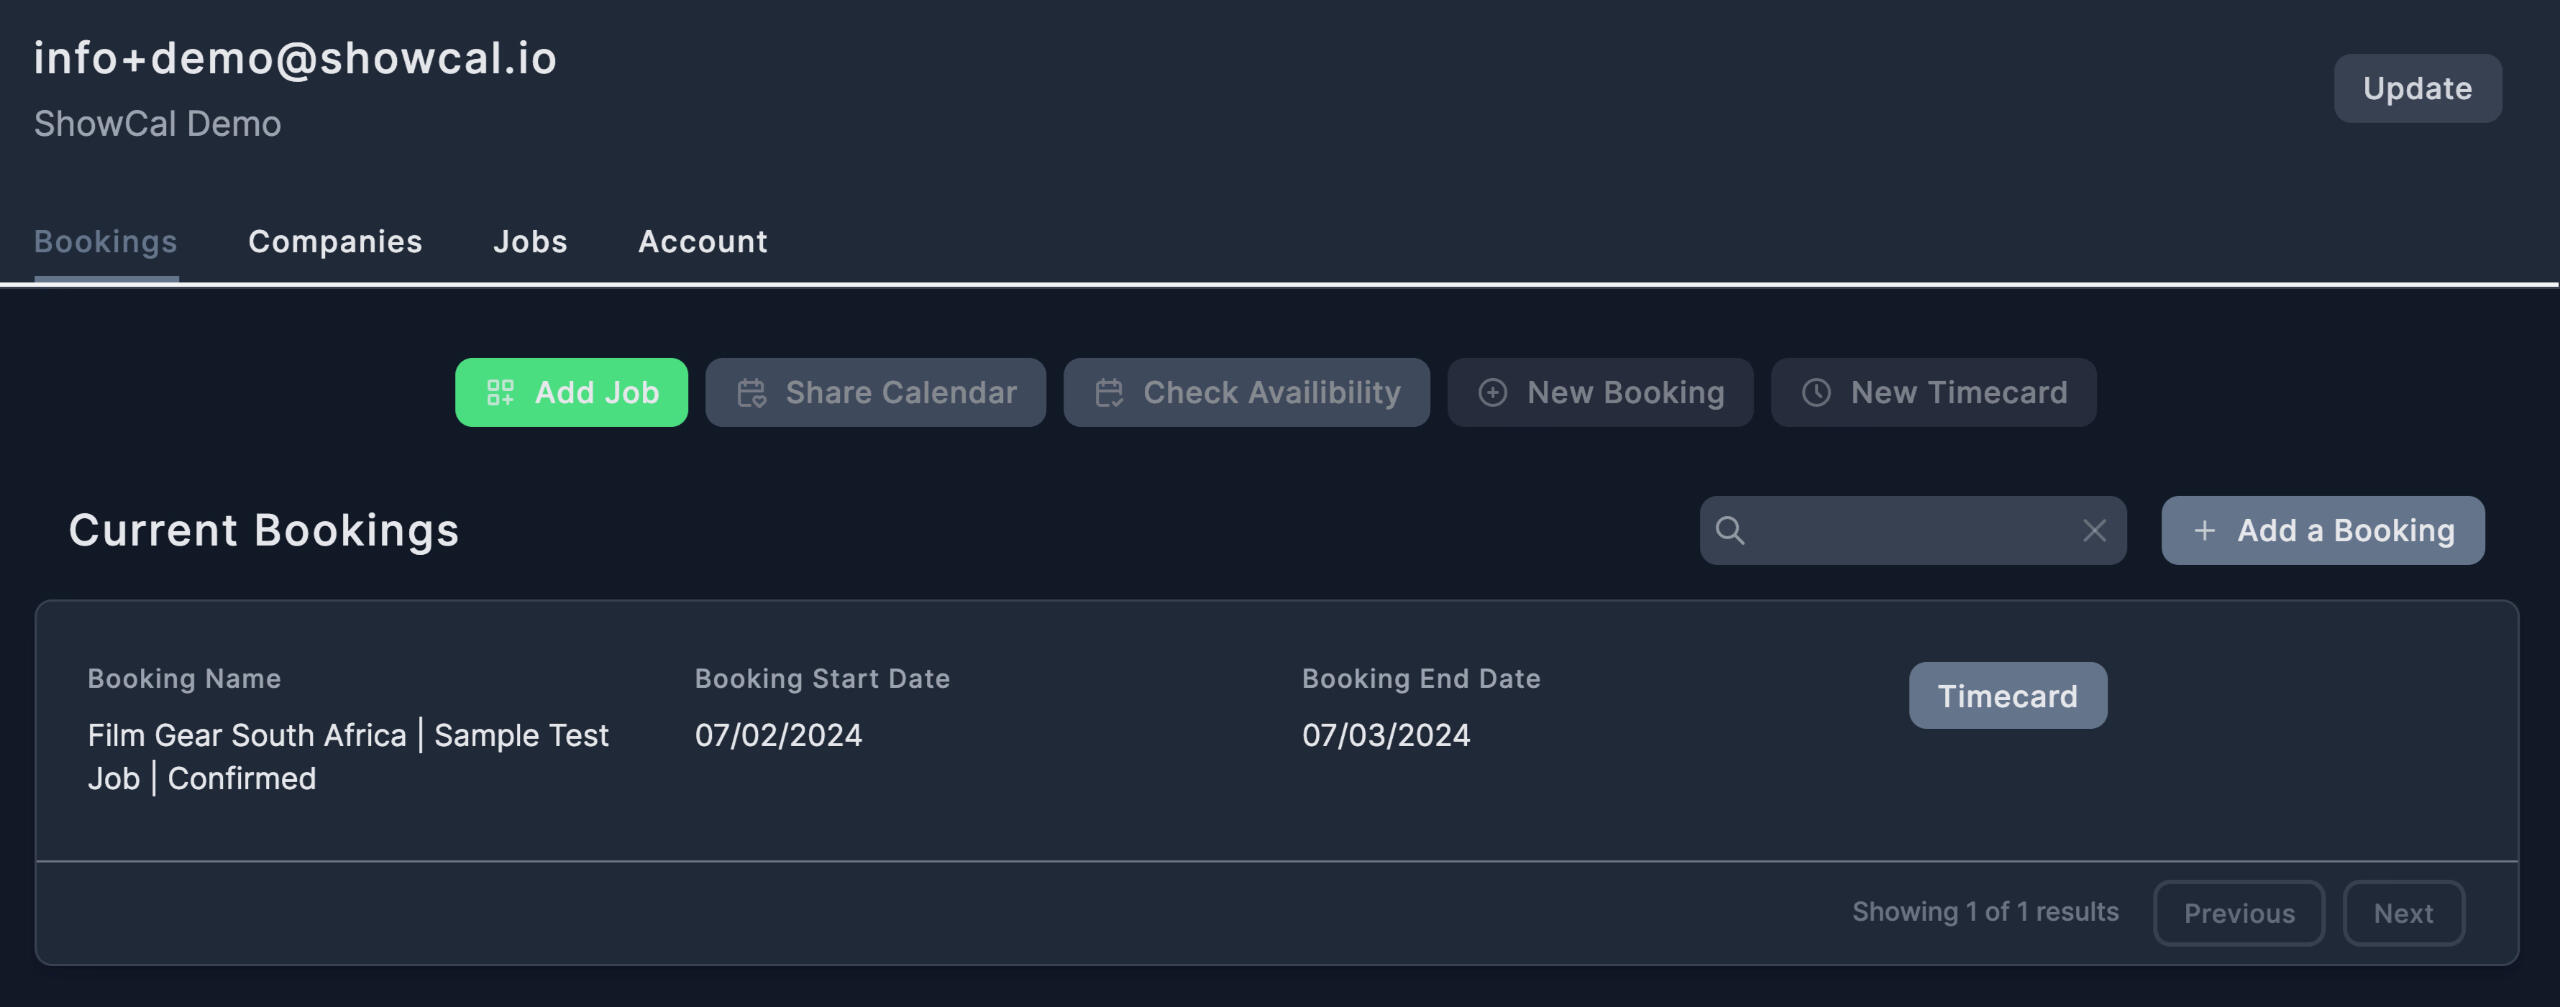This screenshot has width=2560, height=1007.
Task: Open the Companies tab
Action: (x=335, y=242)
